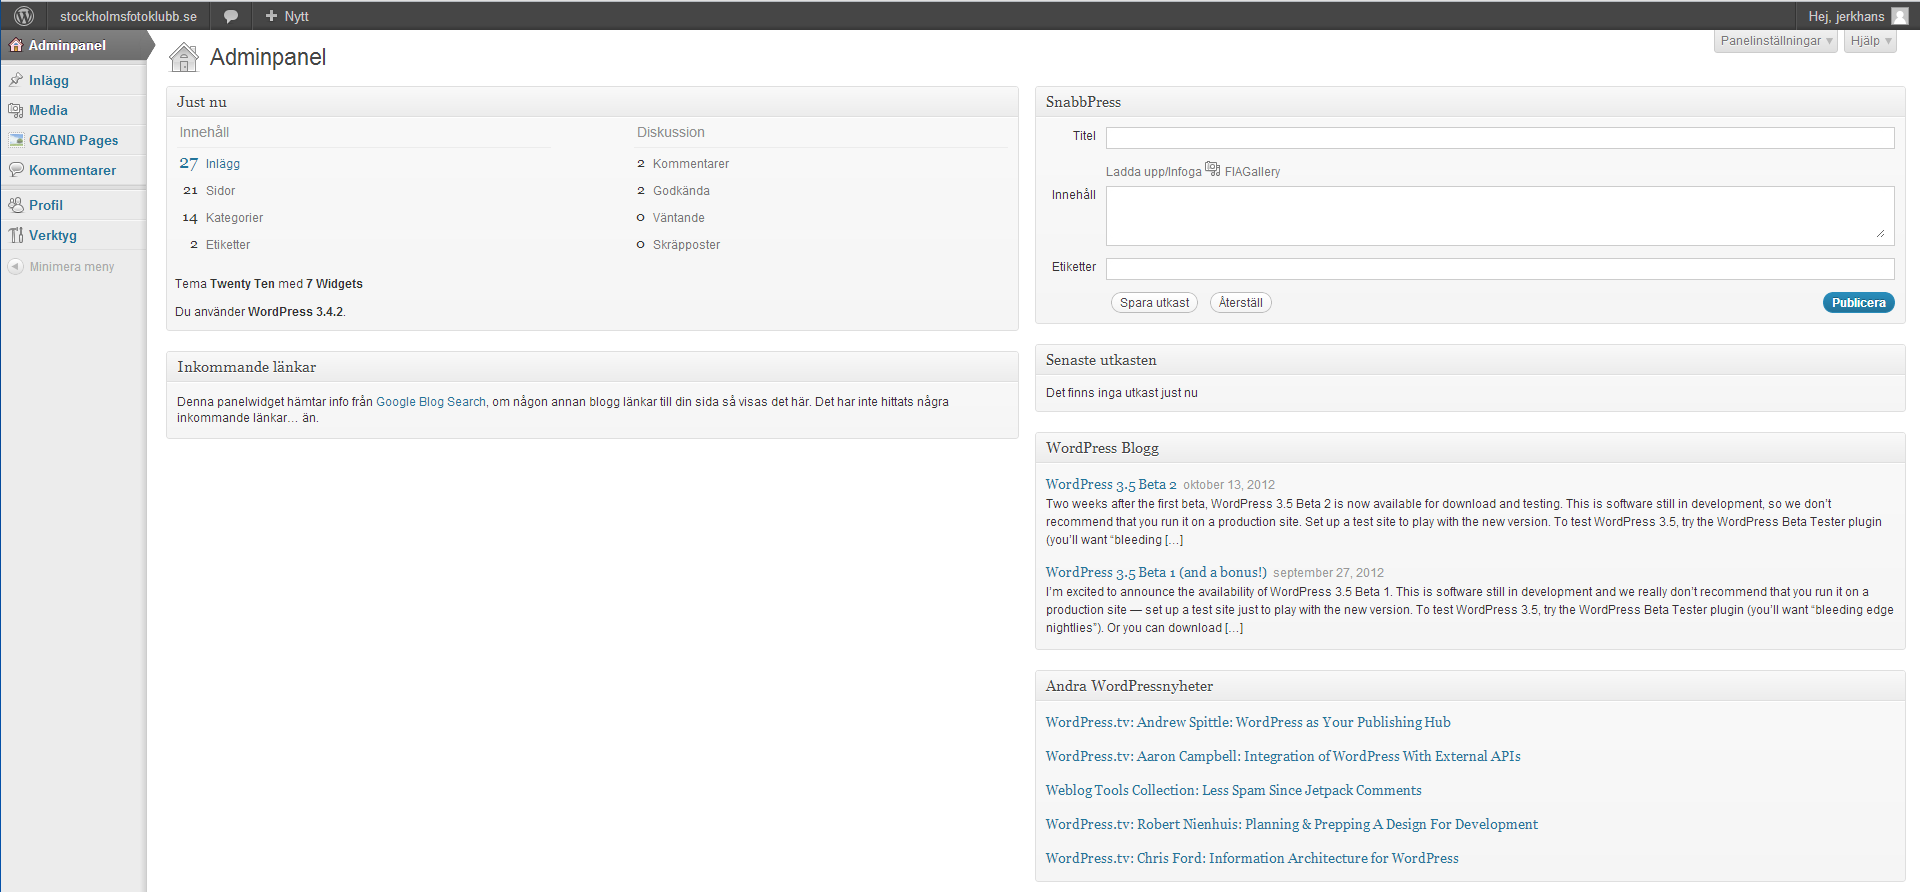
Task: Click the Publicera button
Action: pos(1858,303)
